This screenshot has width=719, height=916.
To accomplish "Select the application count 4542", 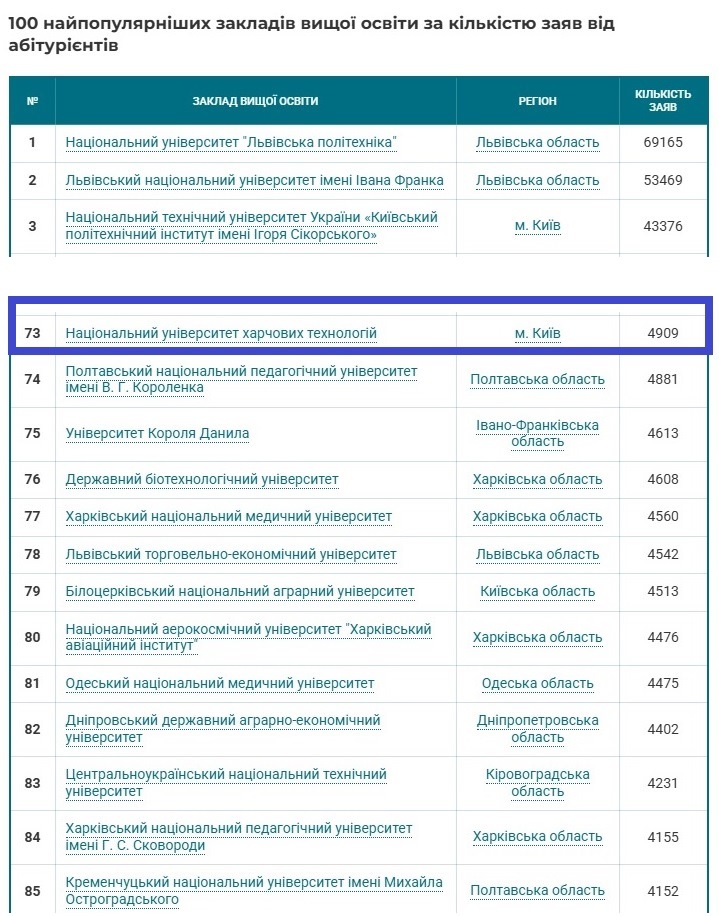I will [x=663, y=554].
